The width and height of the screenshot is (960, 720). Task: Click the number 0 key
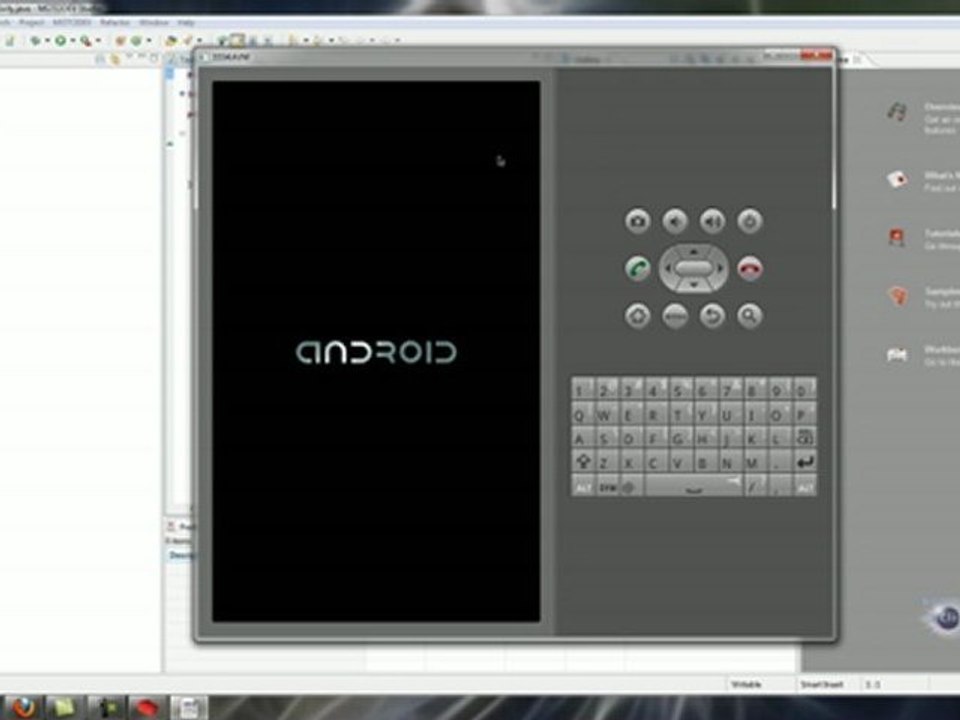click(803, 390)
